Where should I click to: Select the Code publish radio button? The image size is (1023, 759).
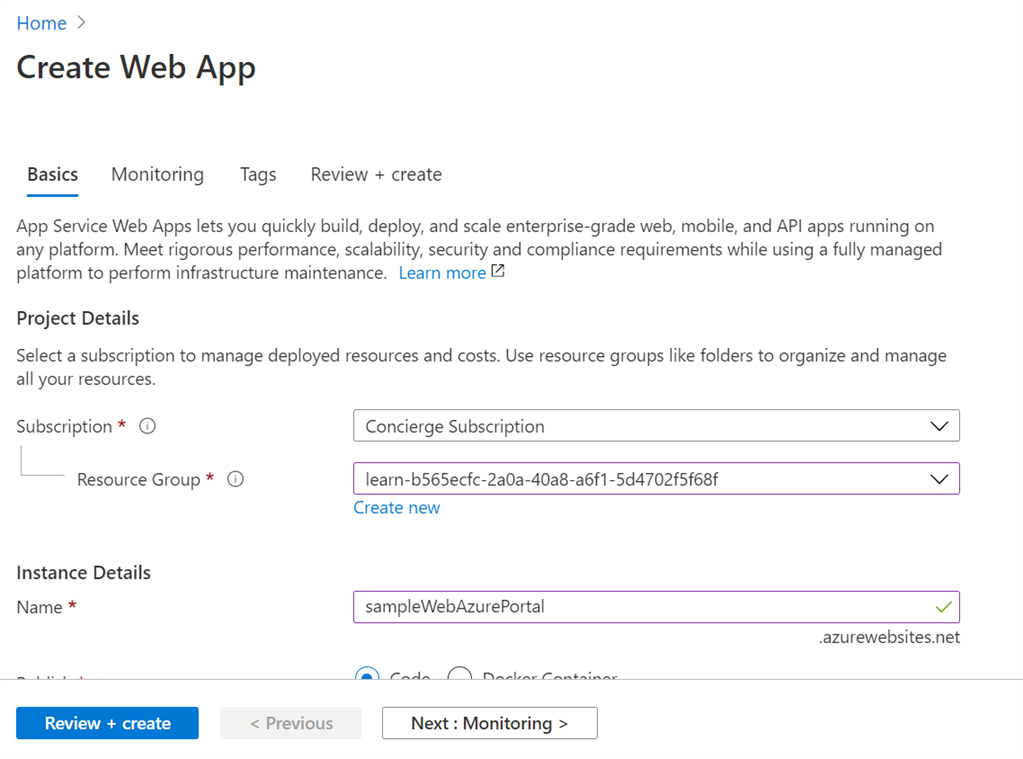[x=367, y=674]
